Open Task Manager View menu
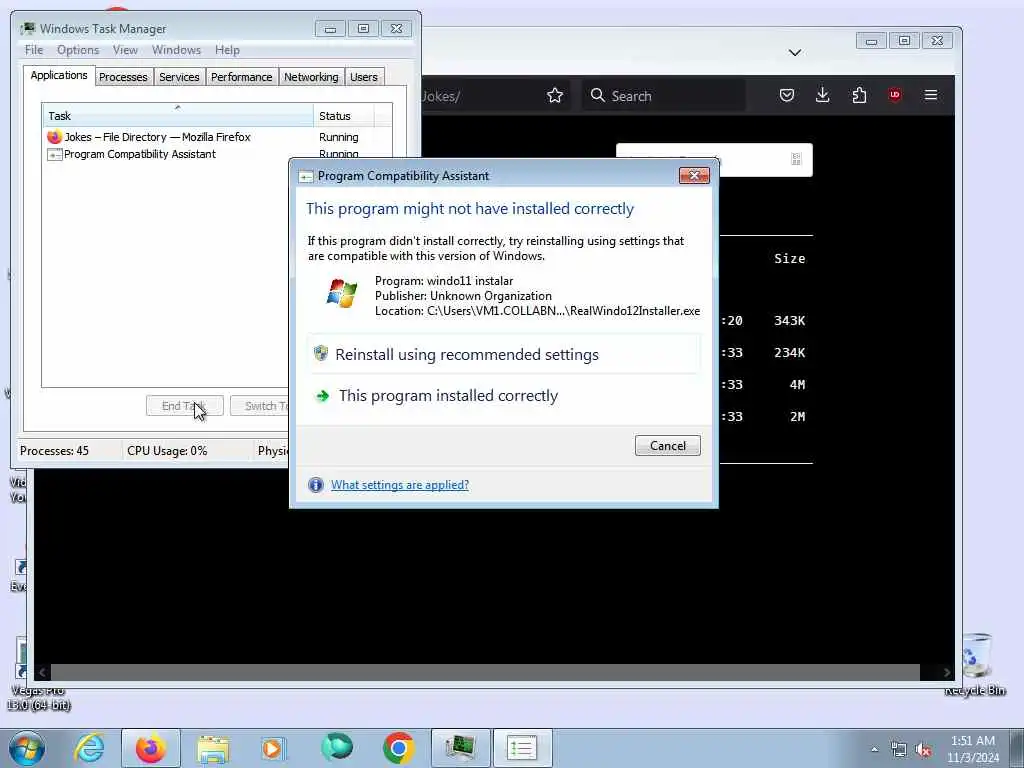The width and height of the screenshot is (1024, 768). tap(125, 50)
